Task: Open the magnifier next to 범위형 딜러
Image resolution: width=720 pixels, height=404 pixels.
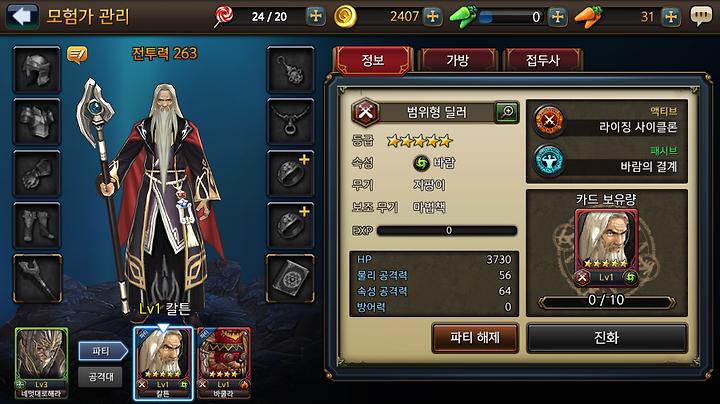Action: click(x=506, y=112)
